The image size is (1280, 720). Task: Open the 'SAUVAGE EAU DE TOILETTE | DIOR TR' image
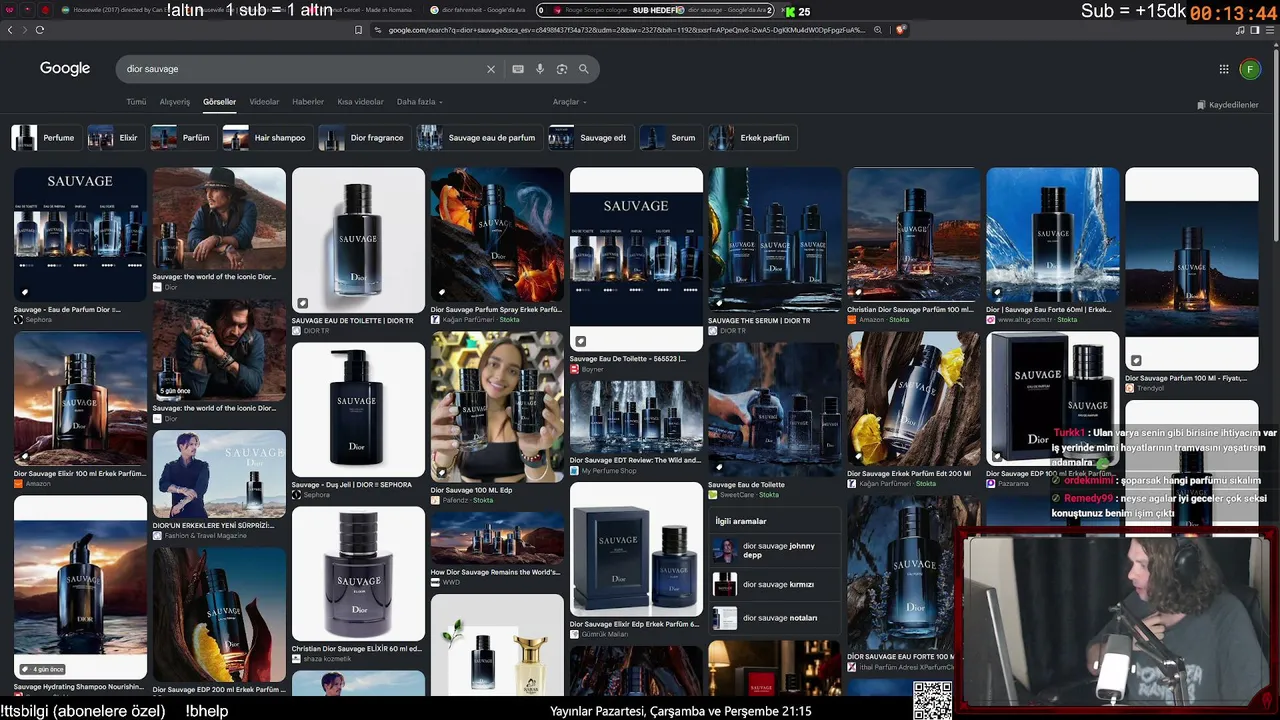point(358,240)
